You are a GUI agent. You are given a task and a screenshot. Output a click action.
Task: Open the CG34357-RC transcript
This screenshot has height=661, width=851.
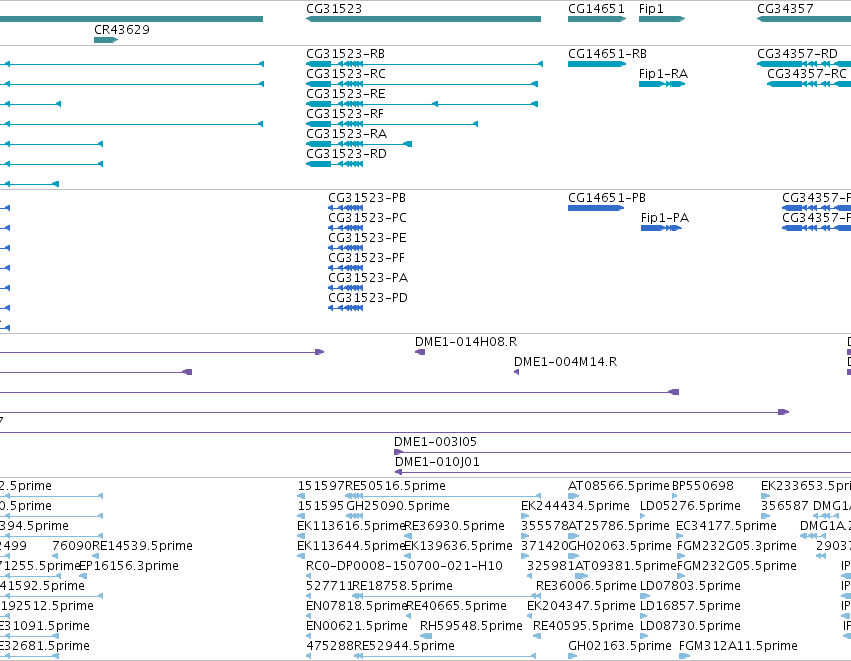[809, 84]
